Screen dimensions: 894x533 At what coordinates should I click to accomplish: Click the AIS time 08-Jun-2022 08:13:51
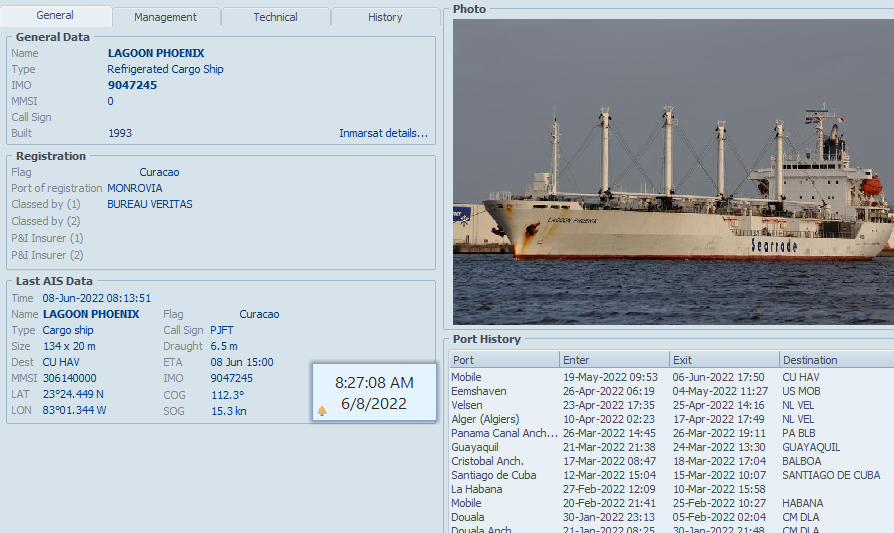click(96, 298)
